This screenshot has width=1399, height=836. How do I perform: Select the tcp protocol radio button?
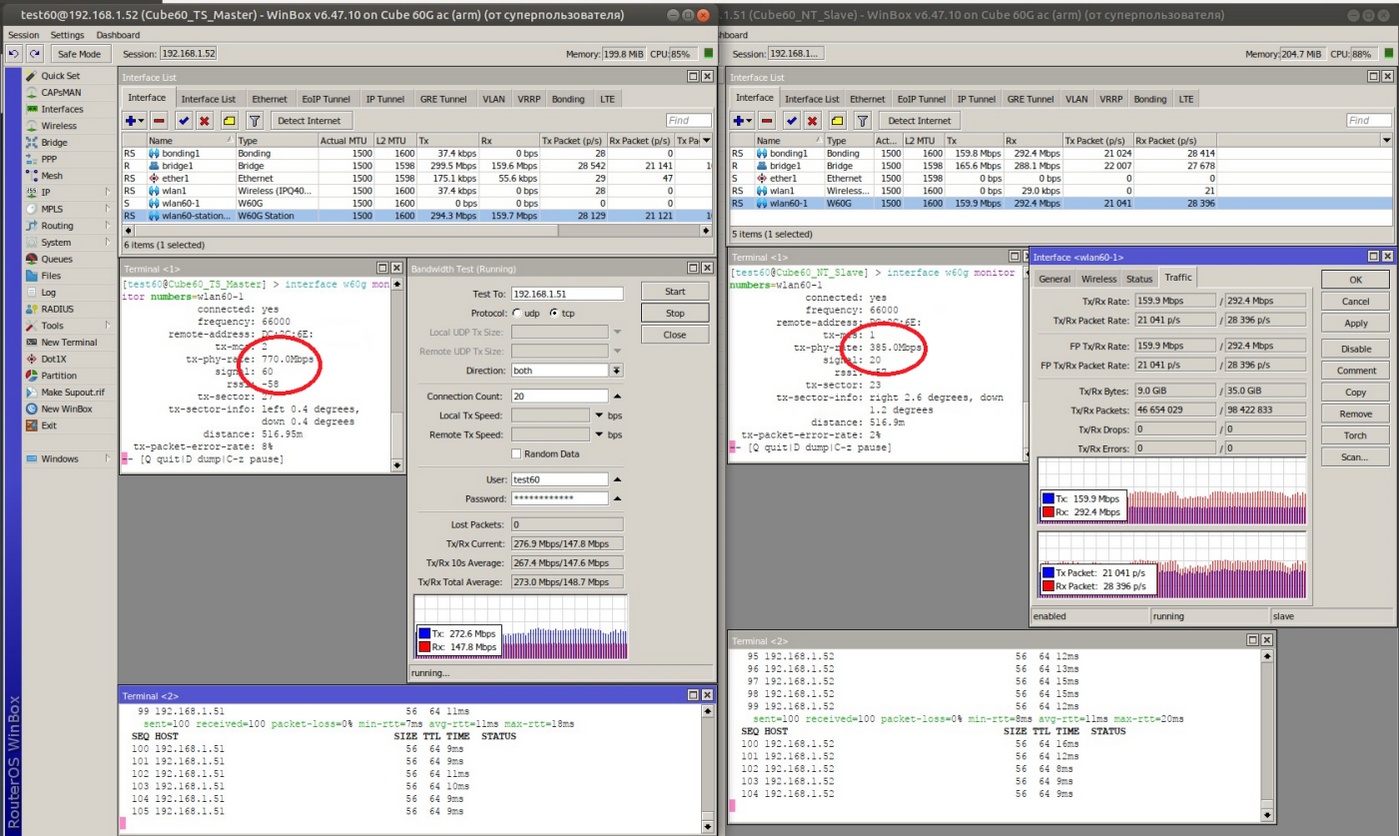[553, 312]
